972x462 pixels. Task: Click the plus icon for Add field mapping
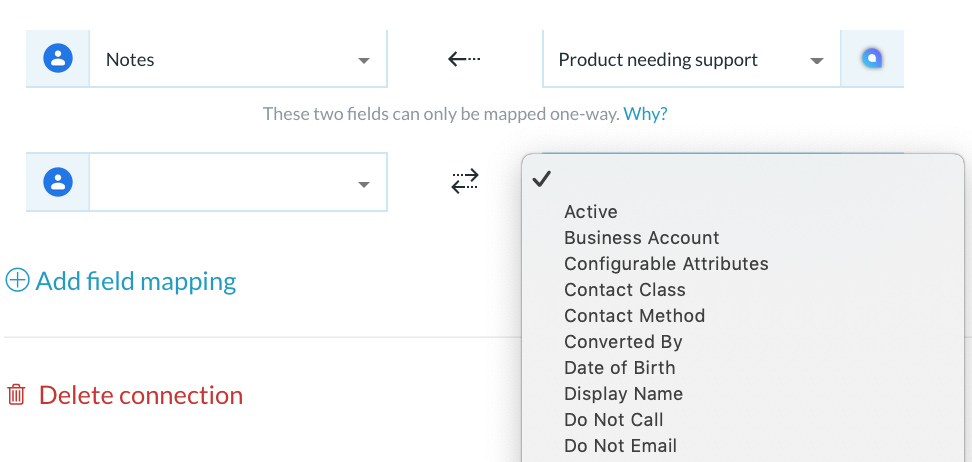coord(17,280)
